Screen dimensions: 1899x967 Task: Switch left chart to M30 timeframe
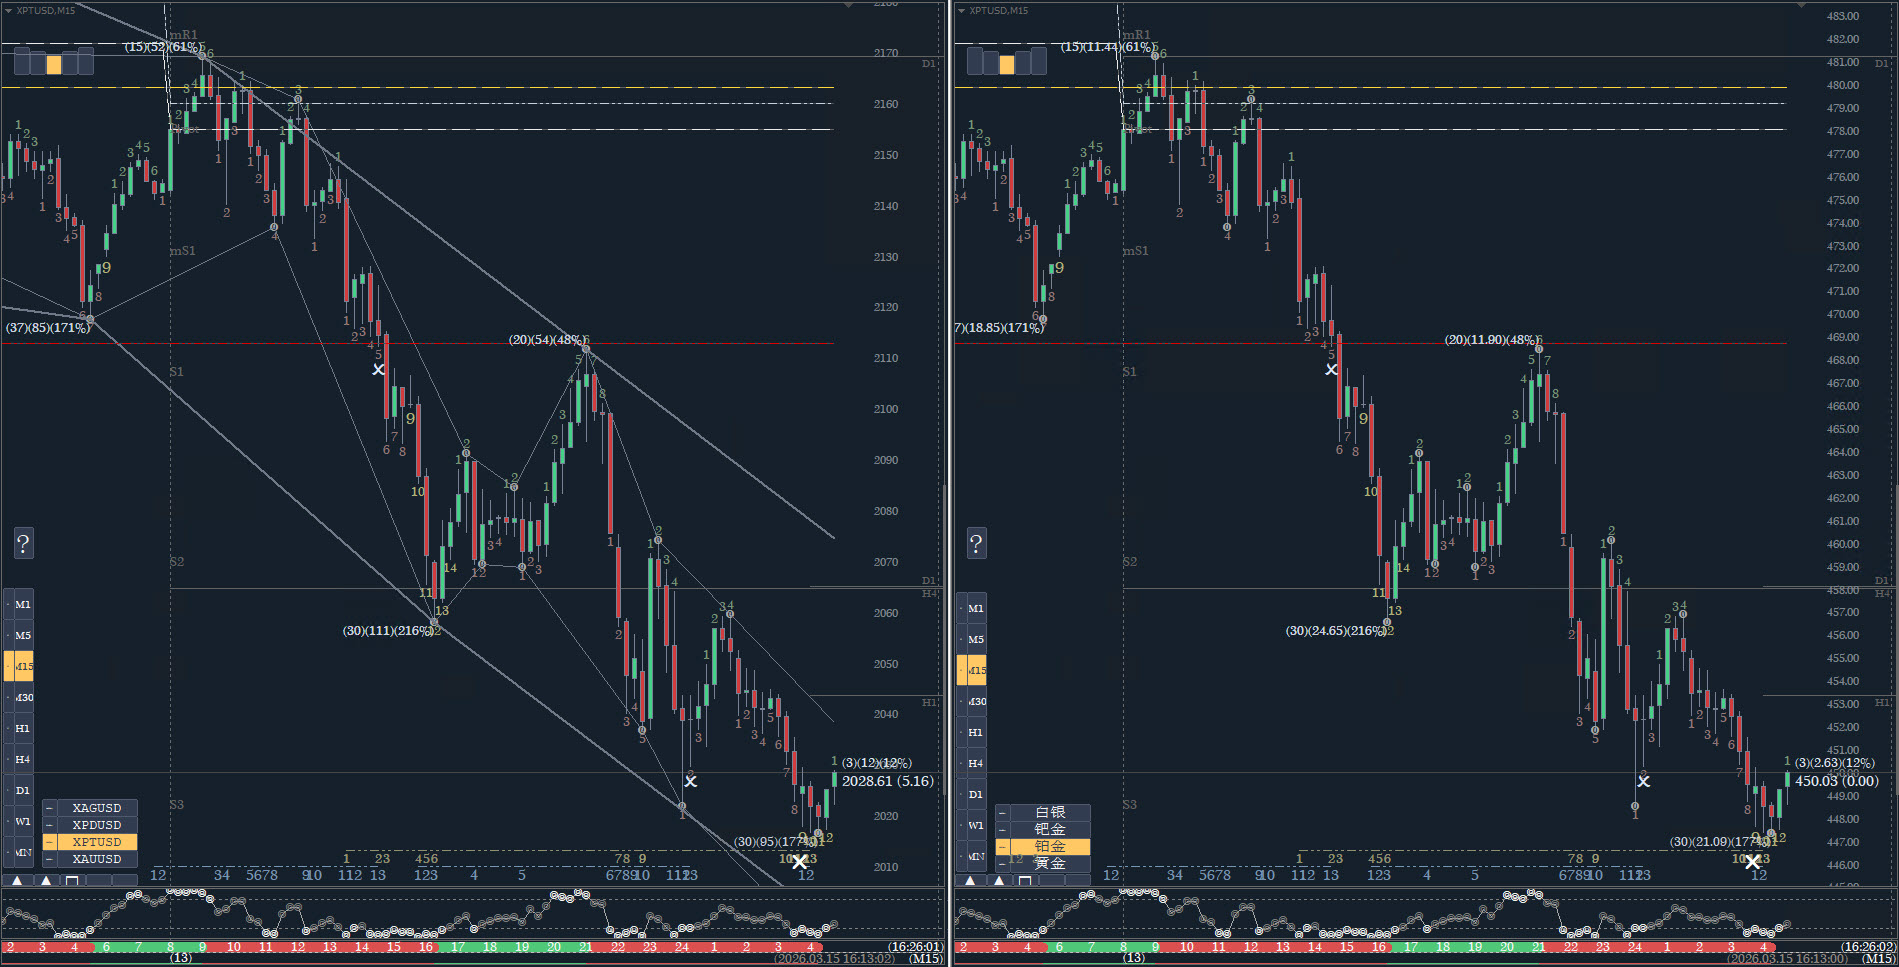tap(23, 697)
